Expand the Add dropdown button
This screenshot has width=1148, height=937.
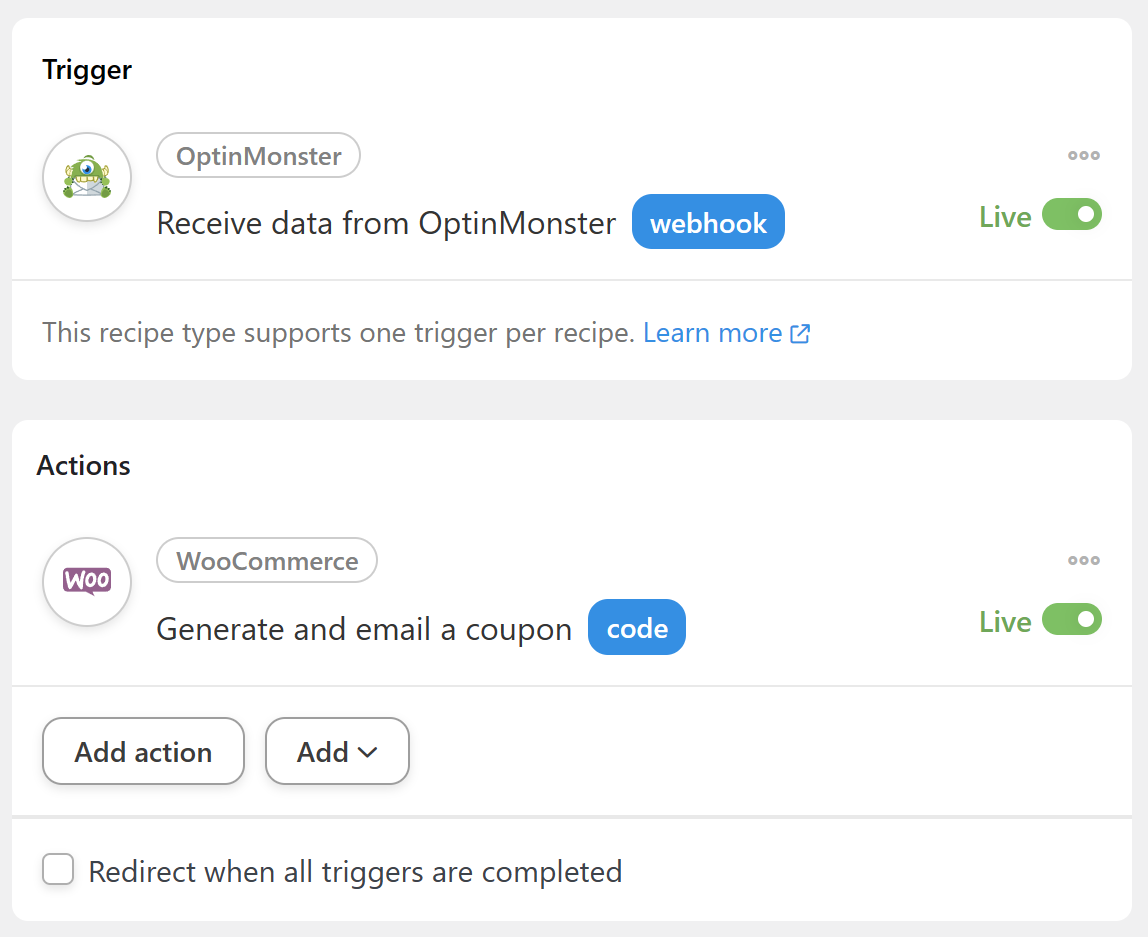(337, 751)
